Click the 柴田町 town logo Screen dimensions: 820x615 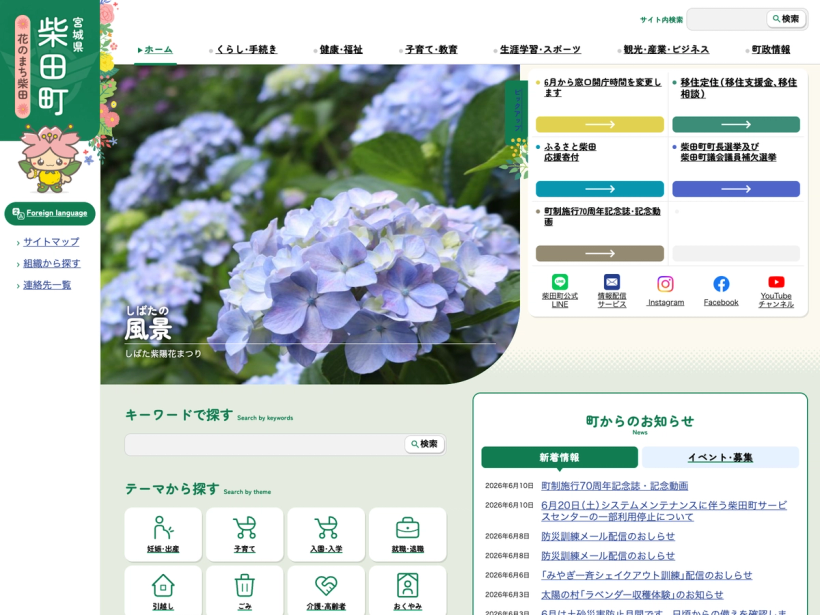click(x=50, y=65)
